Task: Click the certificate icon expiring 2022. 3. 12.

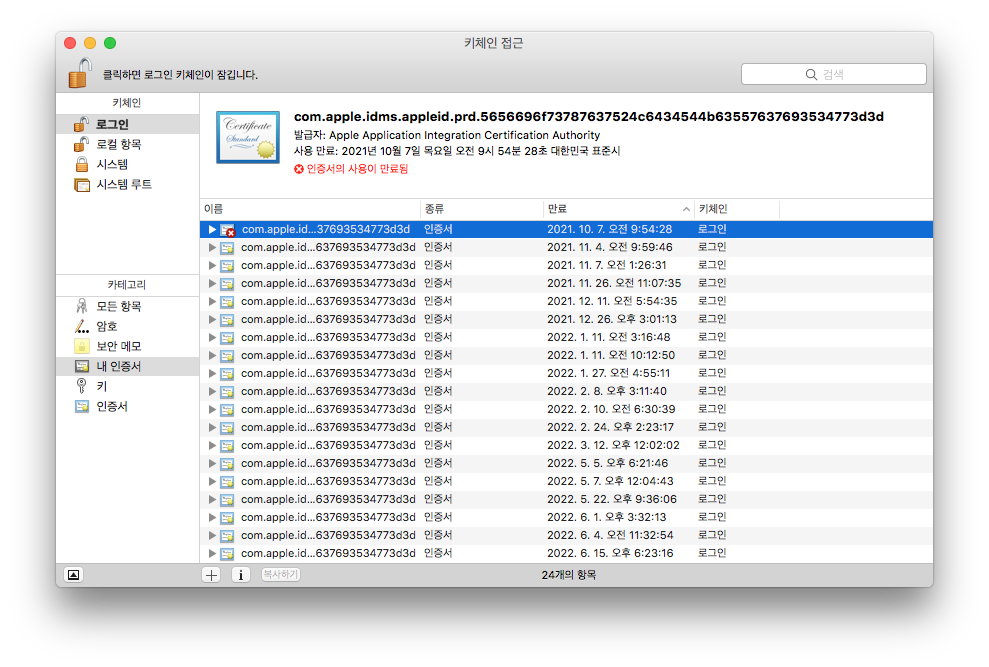Action: tap(227, 446)
